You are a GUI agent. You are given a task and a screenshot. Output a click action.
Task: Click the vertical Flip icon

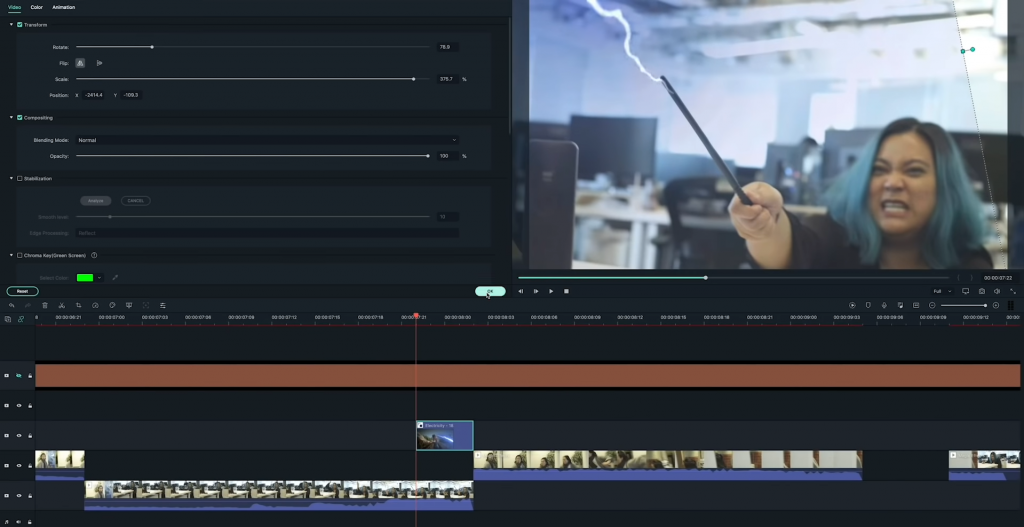point(99,63)
